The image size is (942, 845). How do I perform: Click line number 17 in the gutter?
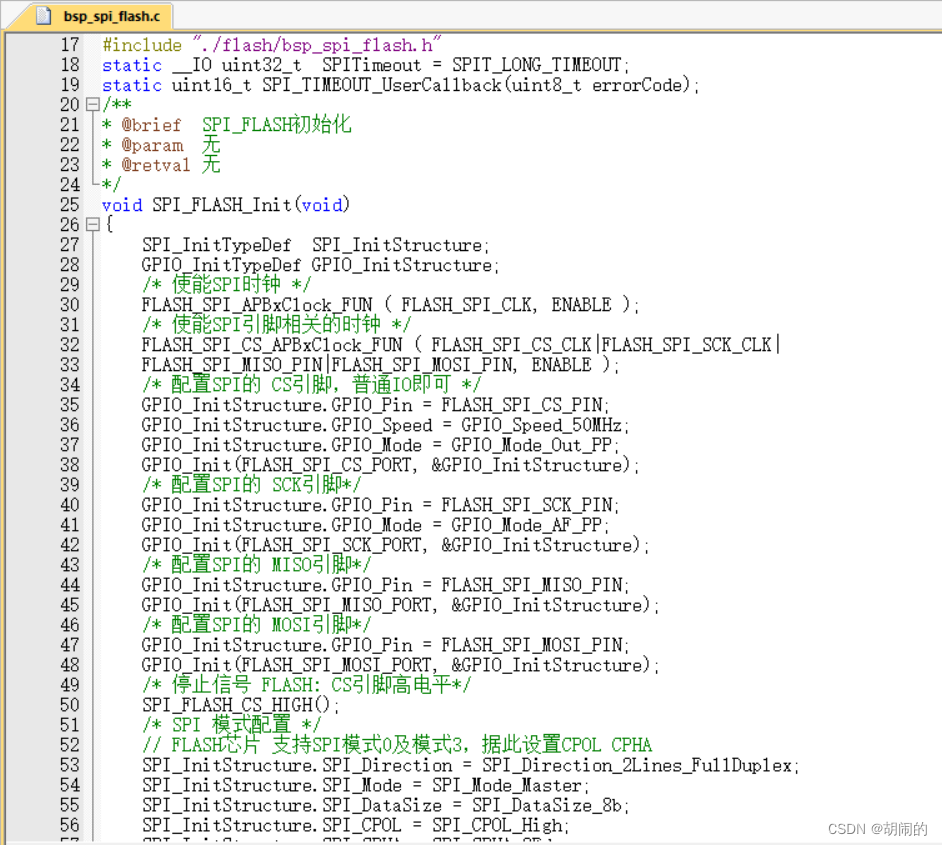(x=70, y=45)
